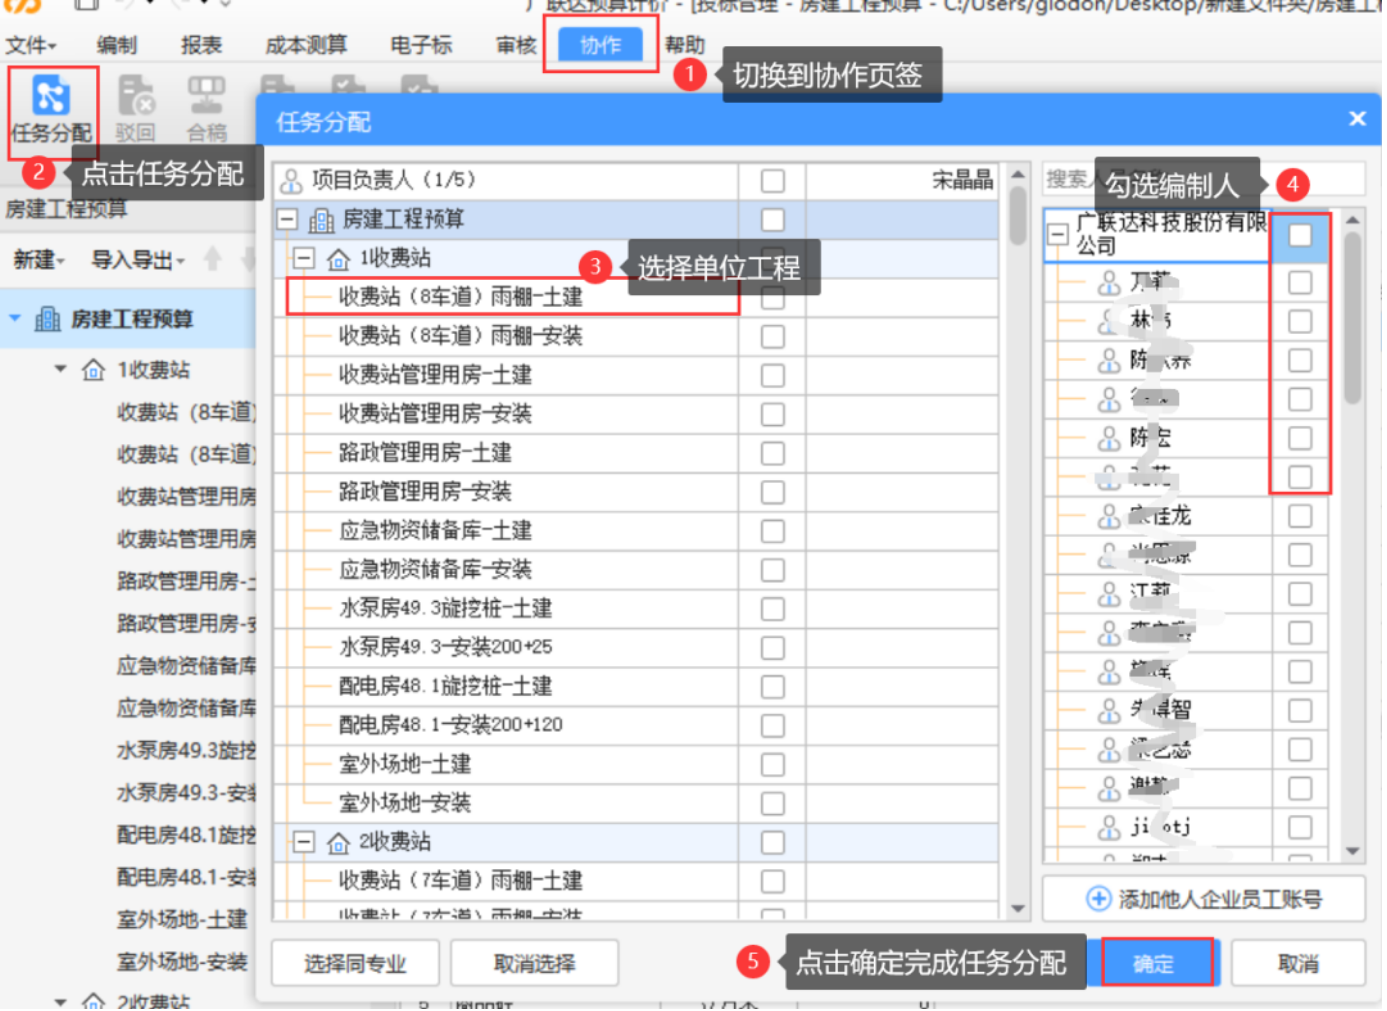The height and width of the screenshot is (1011, 1387).
Task: Click house icon of 1收费站 in left tree
Action: tap(94, 371)
